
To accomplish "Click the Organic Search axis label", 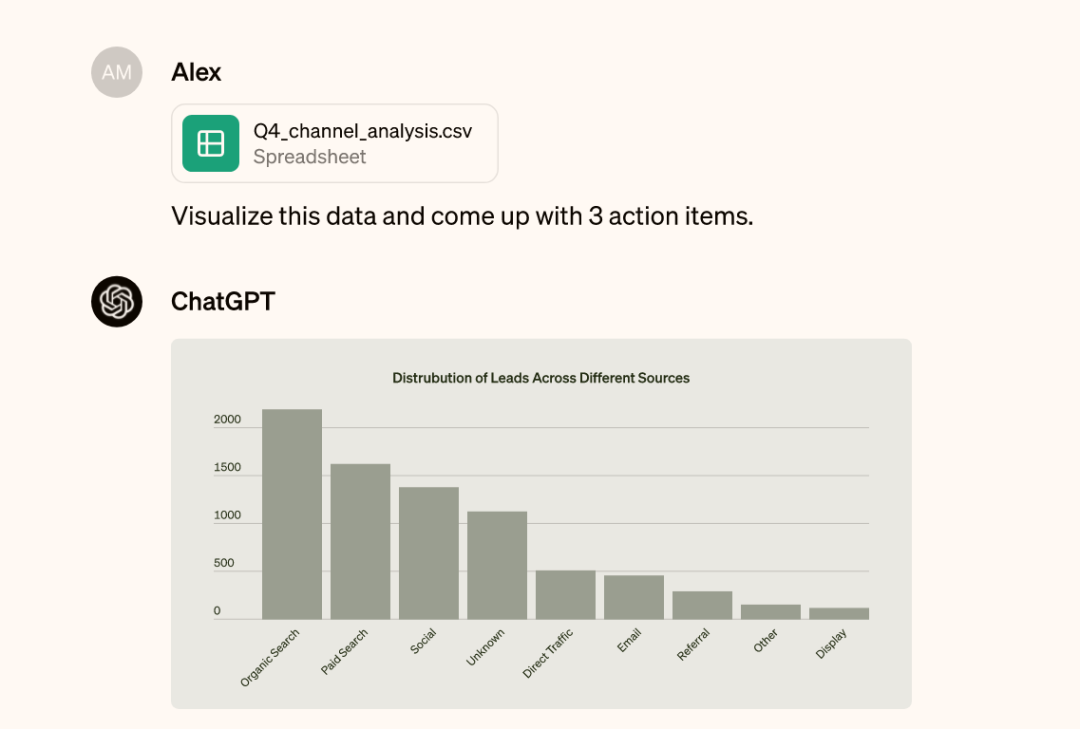I will click(269, 657).
